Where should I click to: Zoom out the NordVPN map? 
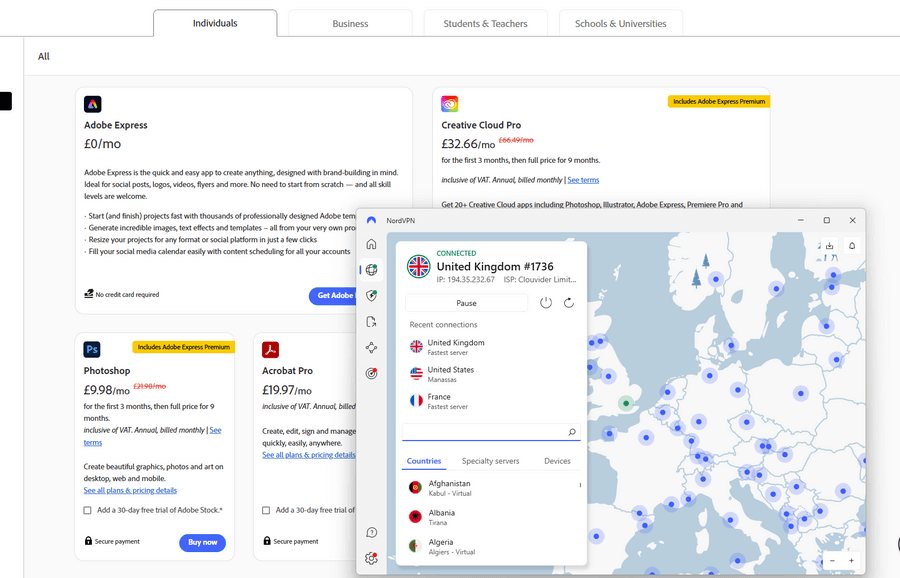[x=832, y=560]
